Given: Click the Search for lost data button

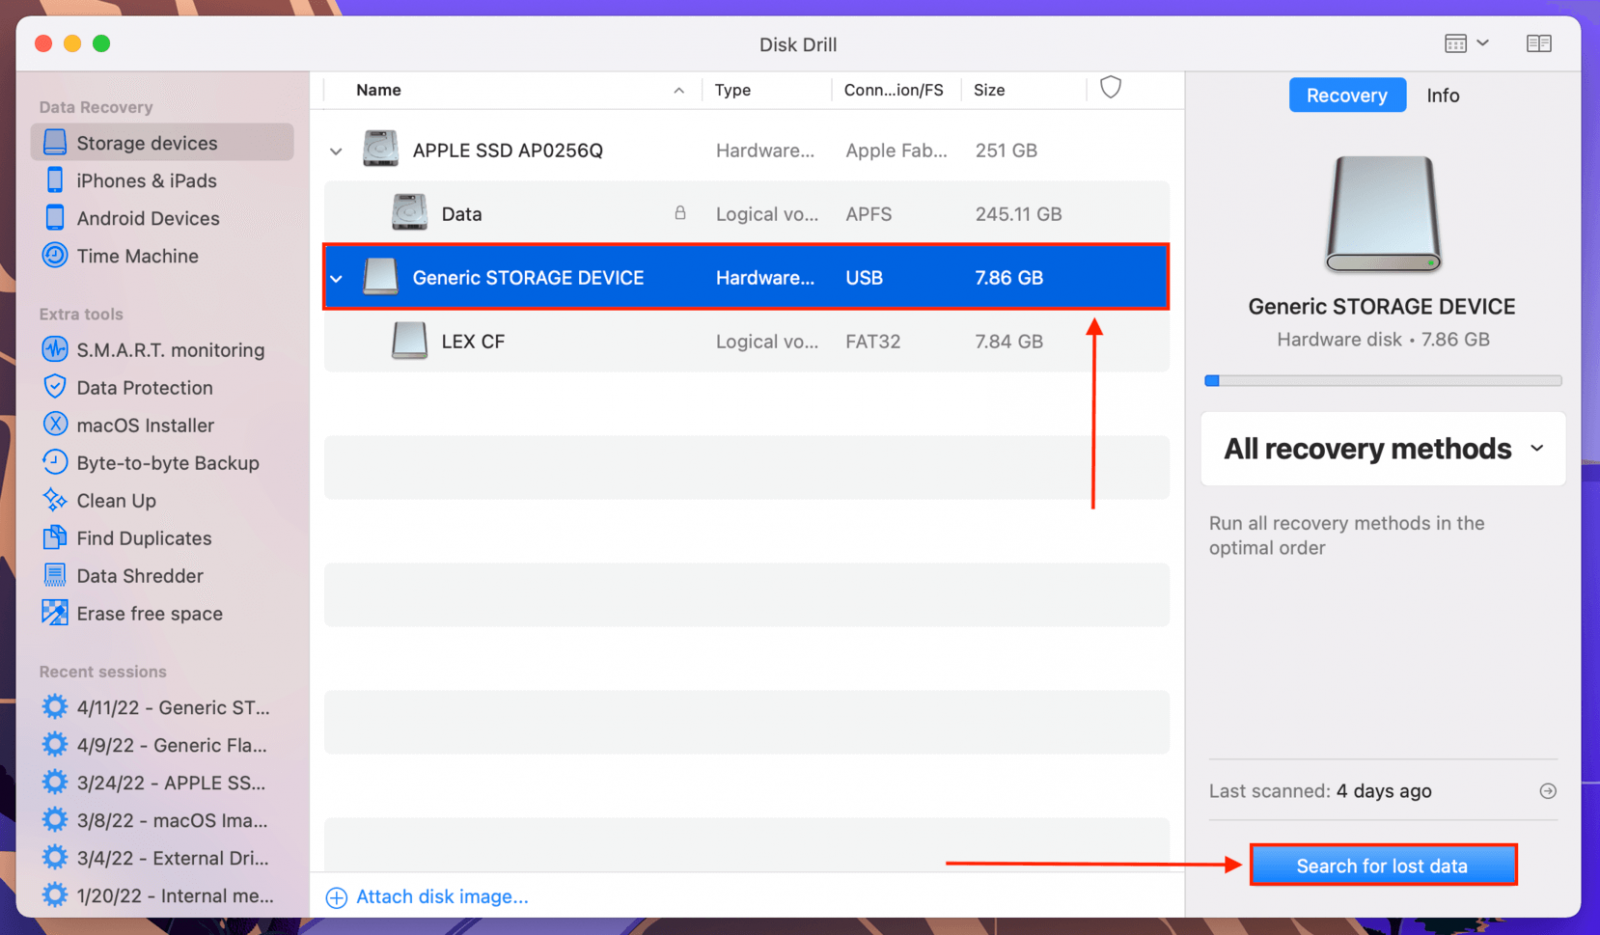Looking at the screenshot, I should (1383, 865).
